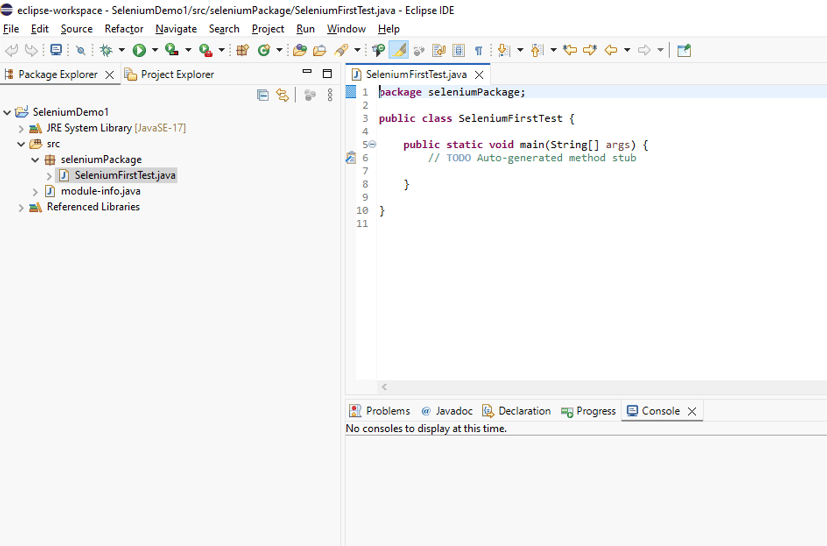This screenshot has height=546, width=827.
Task: Switch to the Project Explorer tab
Action: [x=169, y=74]
